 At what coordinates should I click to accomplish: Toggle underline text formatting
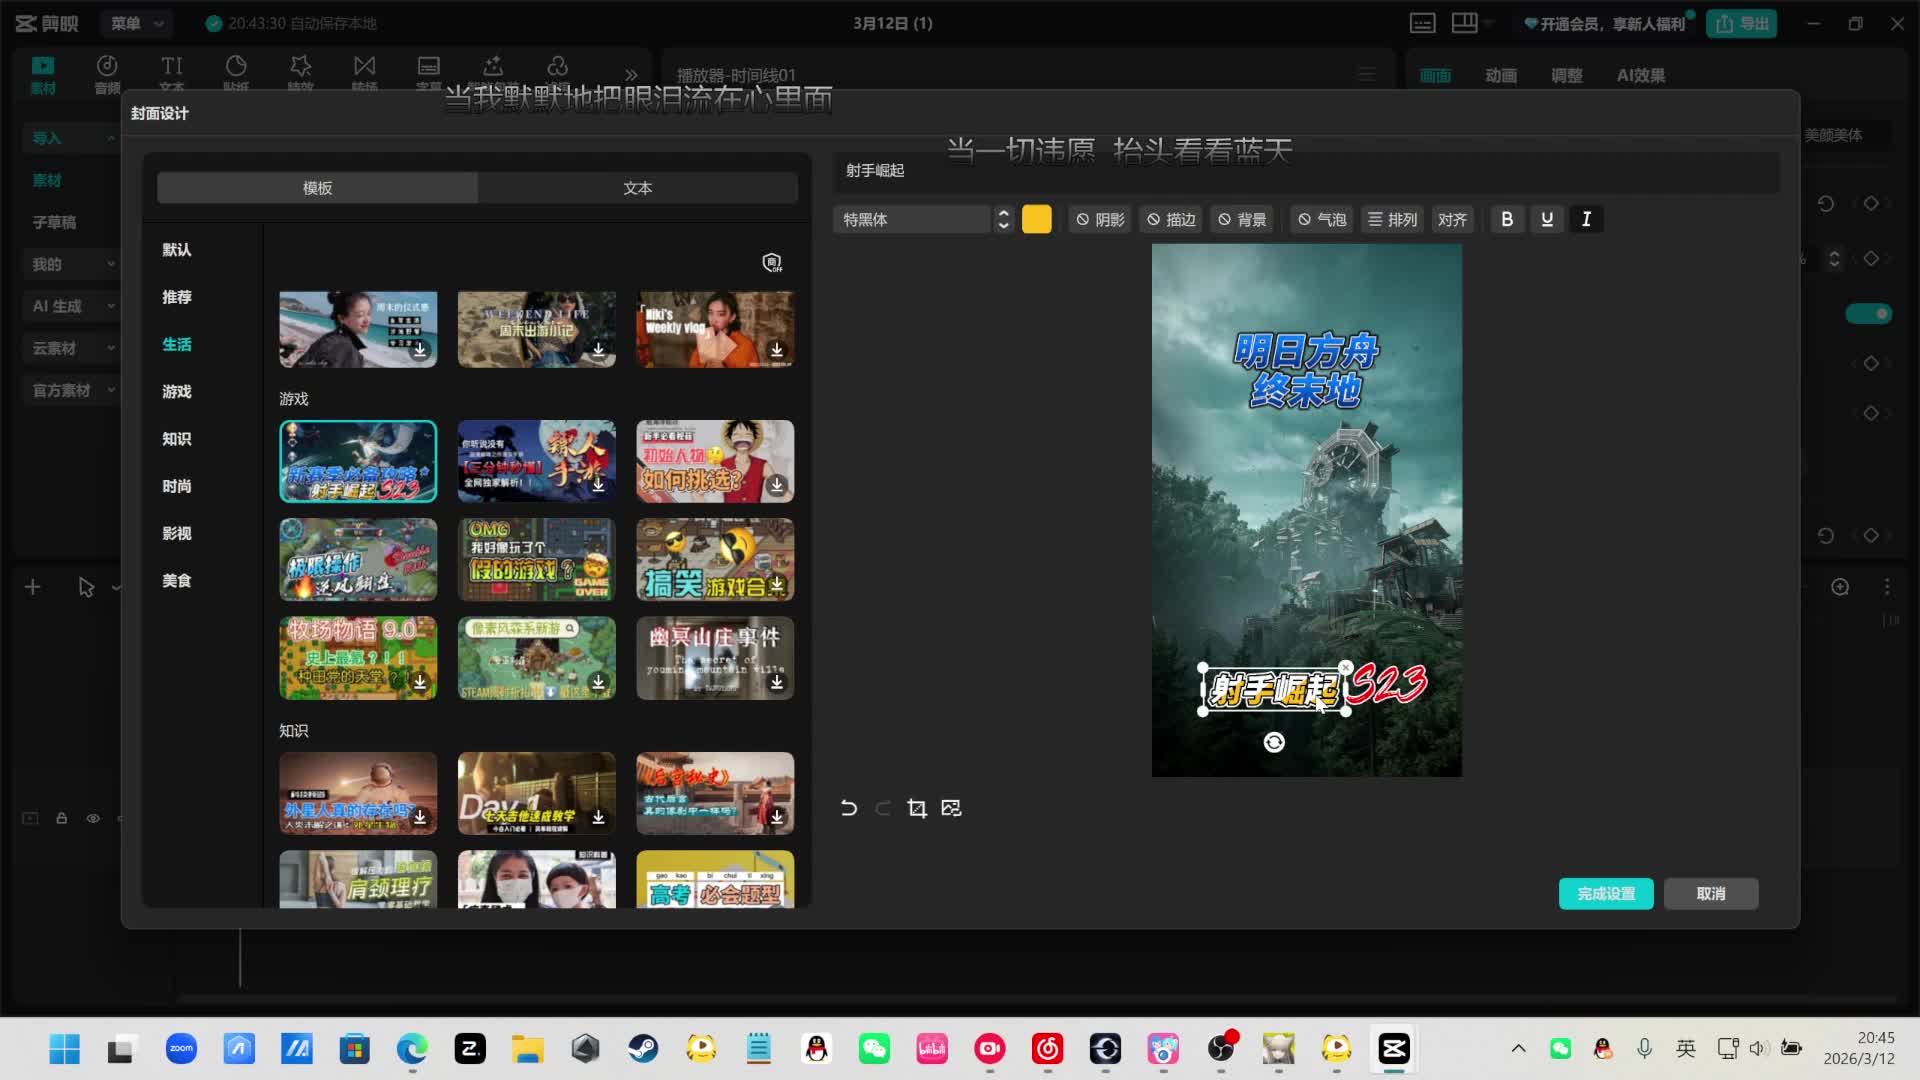tap(1547, 219)
